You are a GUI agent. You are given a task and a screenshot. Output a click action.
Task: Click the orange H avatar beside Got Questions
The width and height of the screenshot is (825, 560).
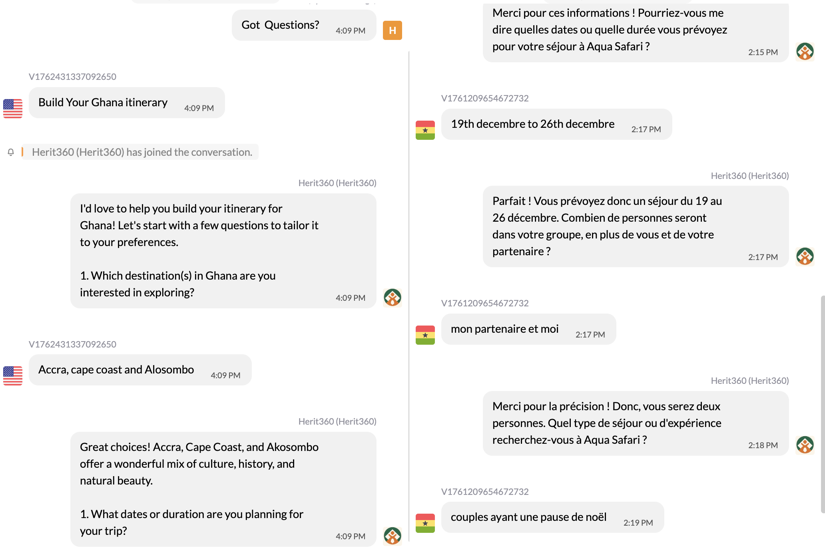click(x=392, y=31)
